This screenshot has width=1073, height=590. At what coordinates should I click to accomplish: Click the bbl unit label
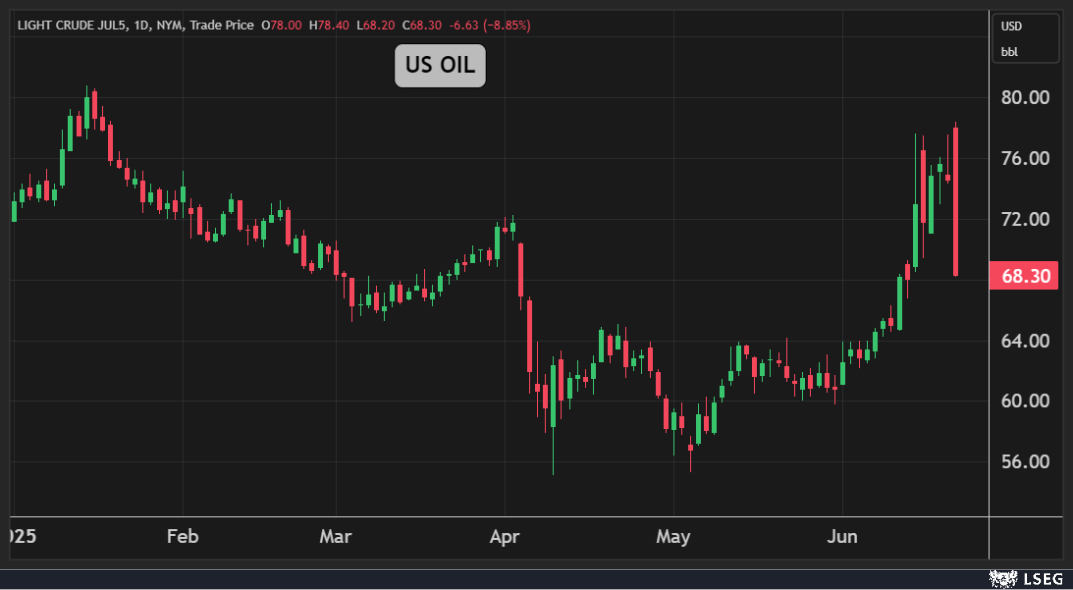(x=1008, y=51)
